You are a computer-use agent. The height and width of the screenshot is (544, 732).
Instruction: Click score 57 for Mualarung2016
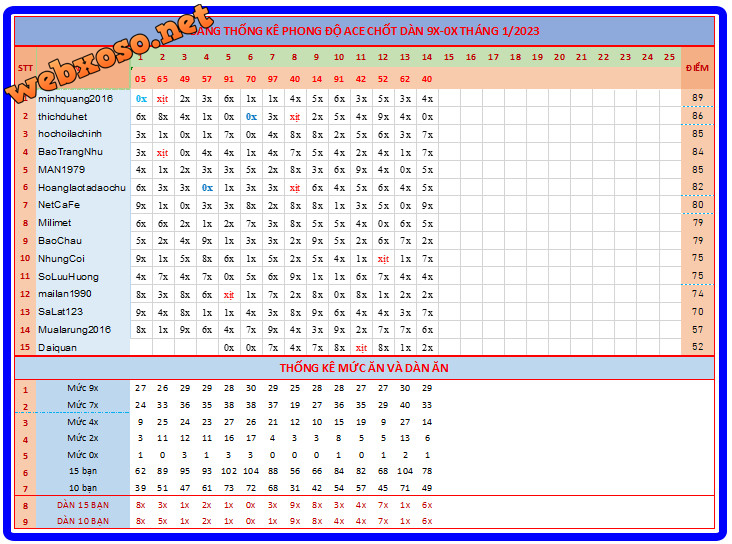click(697, 330)
